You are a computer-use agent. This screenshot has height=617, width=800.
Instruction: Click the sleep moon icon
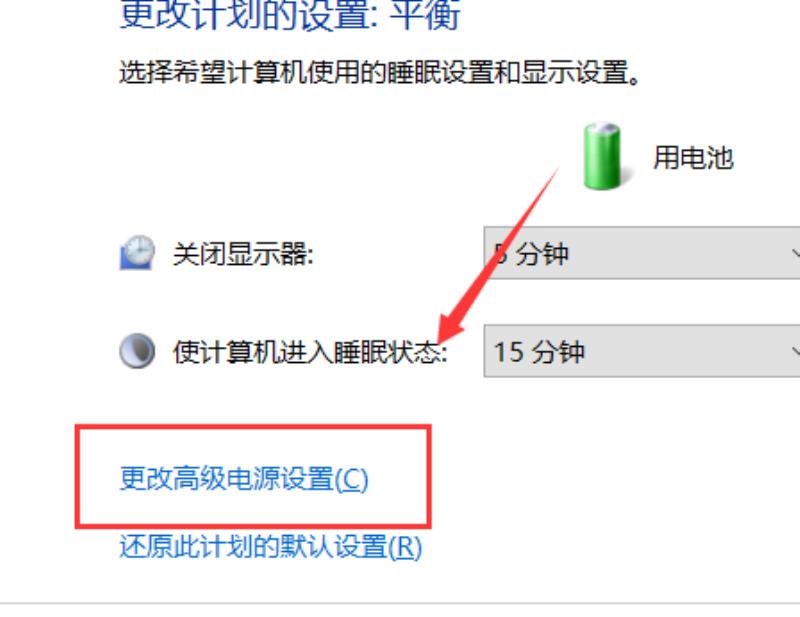[137, 351]
